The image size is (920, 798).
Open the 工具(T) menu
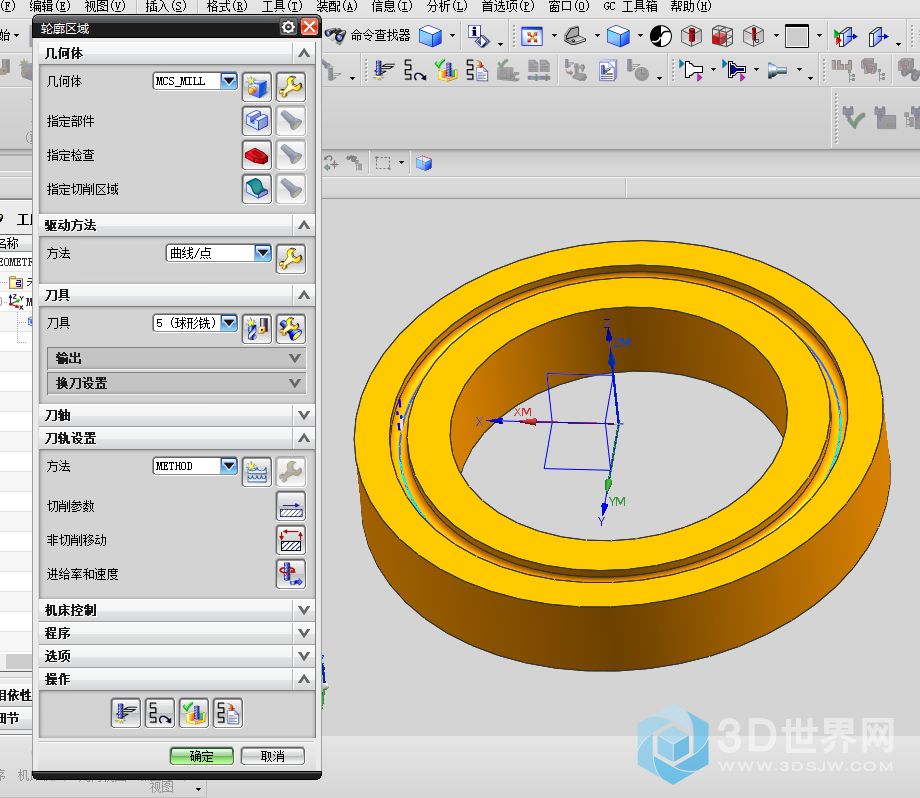point(282,6)
